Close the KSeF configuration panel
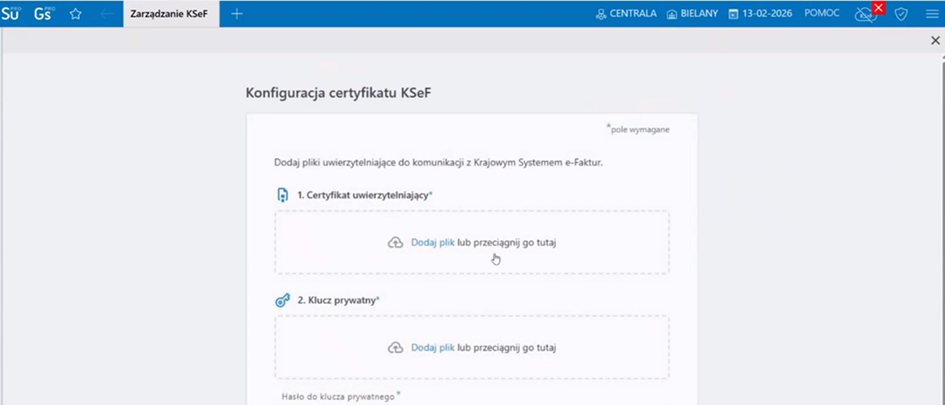Image resolution: width=945 pixels, height=405 pixels. 935,41
